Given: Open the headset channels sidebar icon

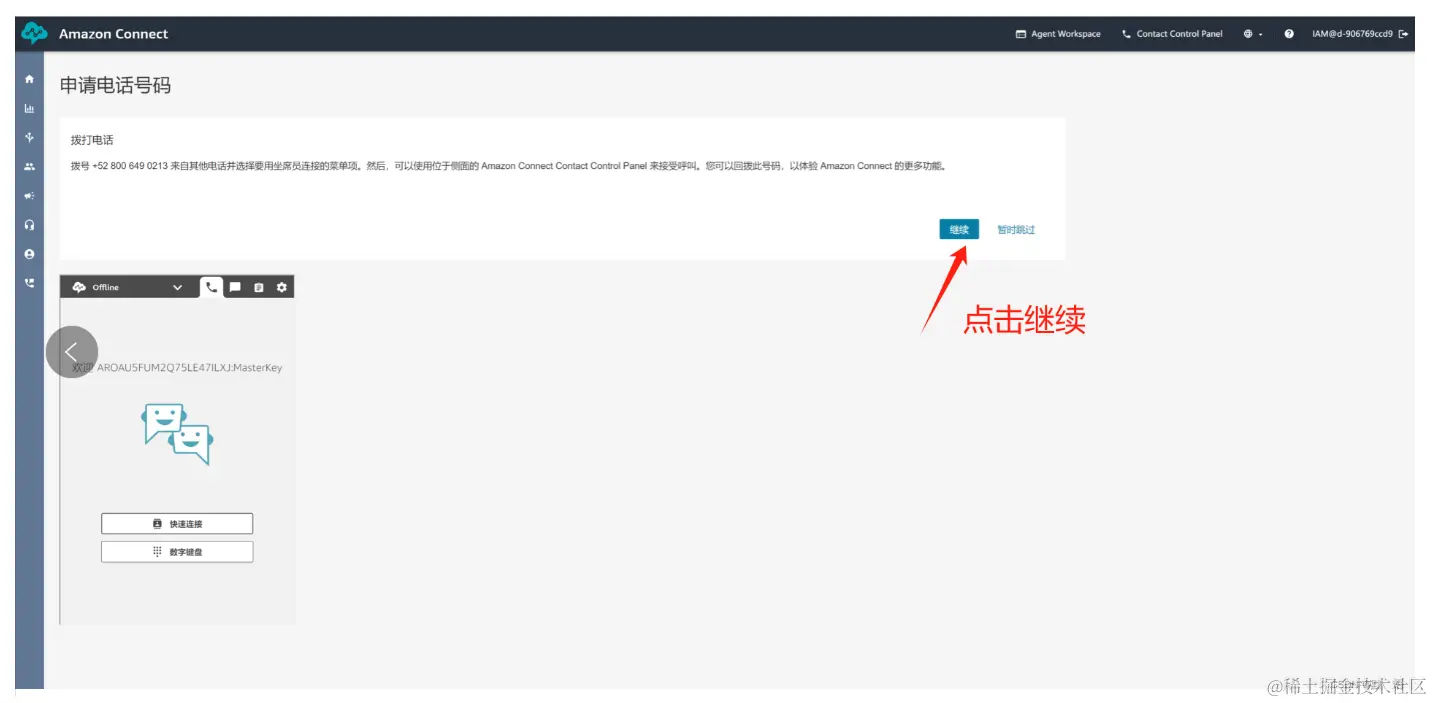Looking at the screenshot, I should coord(29,225).
